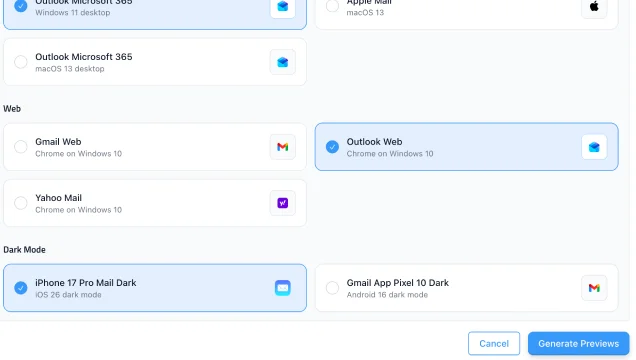Click the Apple logo icon on Apple Mail card

point(594,6)
